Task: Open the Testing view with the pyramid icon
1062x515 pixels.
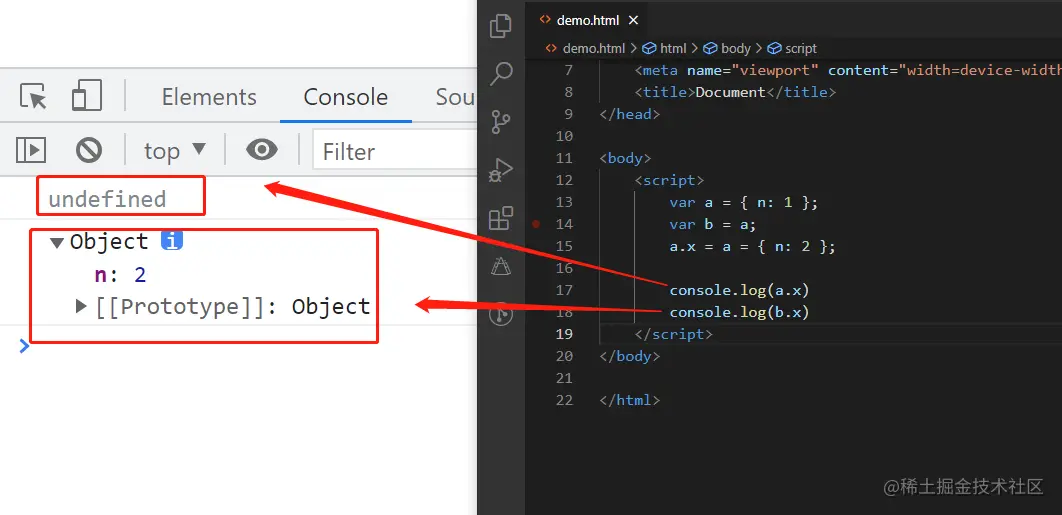Action: click(501, 266)
